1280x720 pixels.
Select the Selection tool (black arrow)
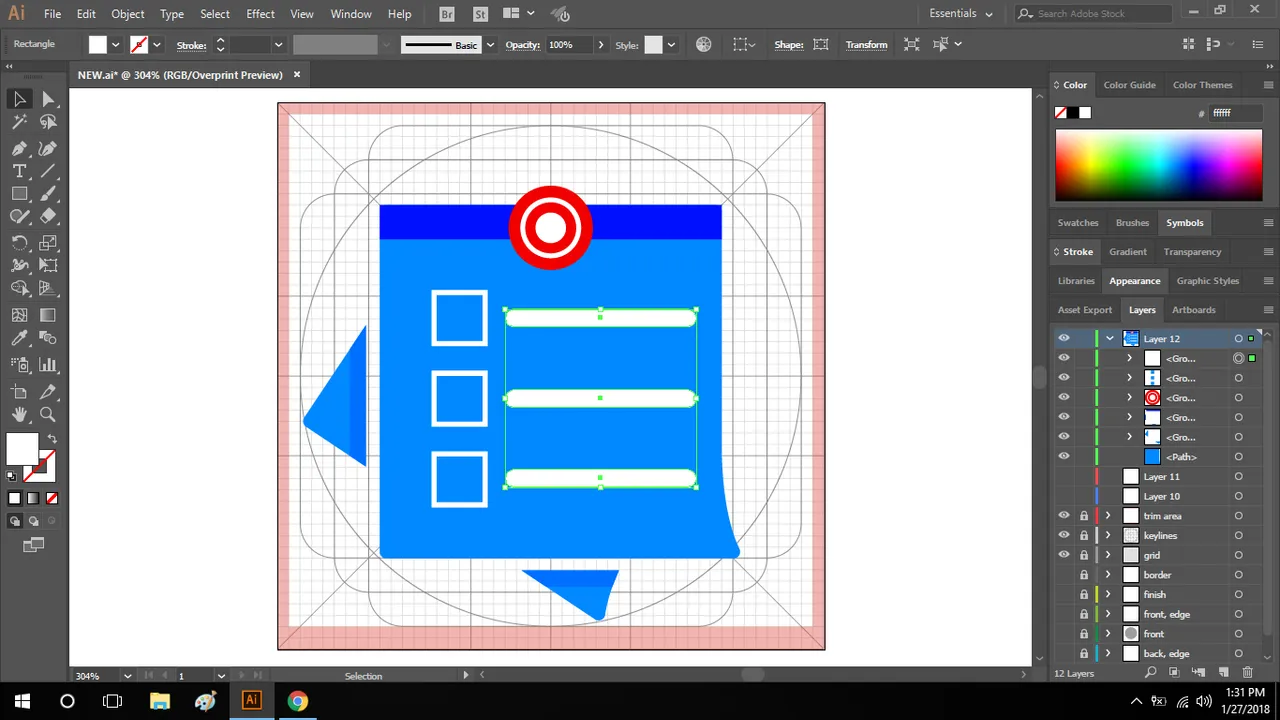[19, 99]
